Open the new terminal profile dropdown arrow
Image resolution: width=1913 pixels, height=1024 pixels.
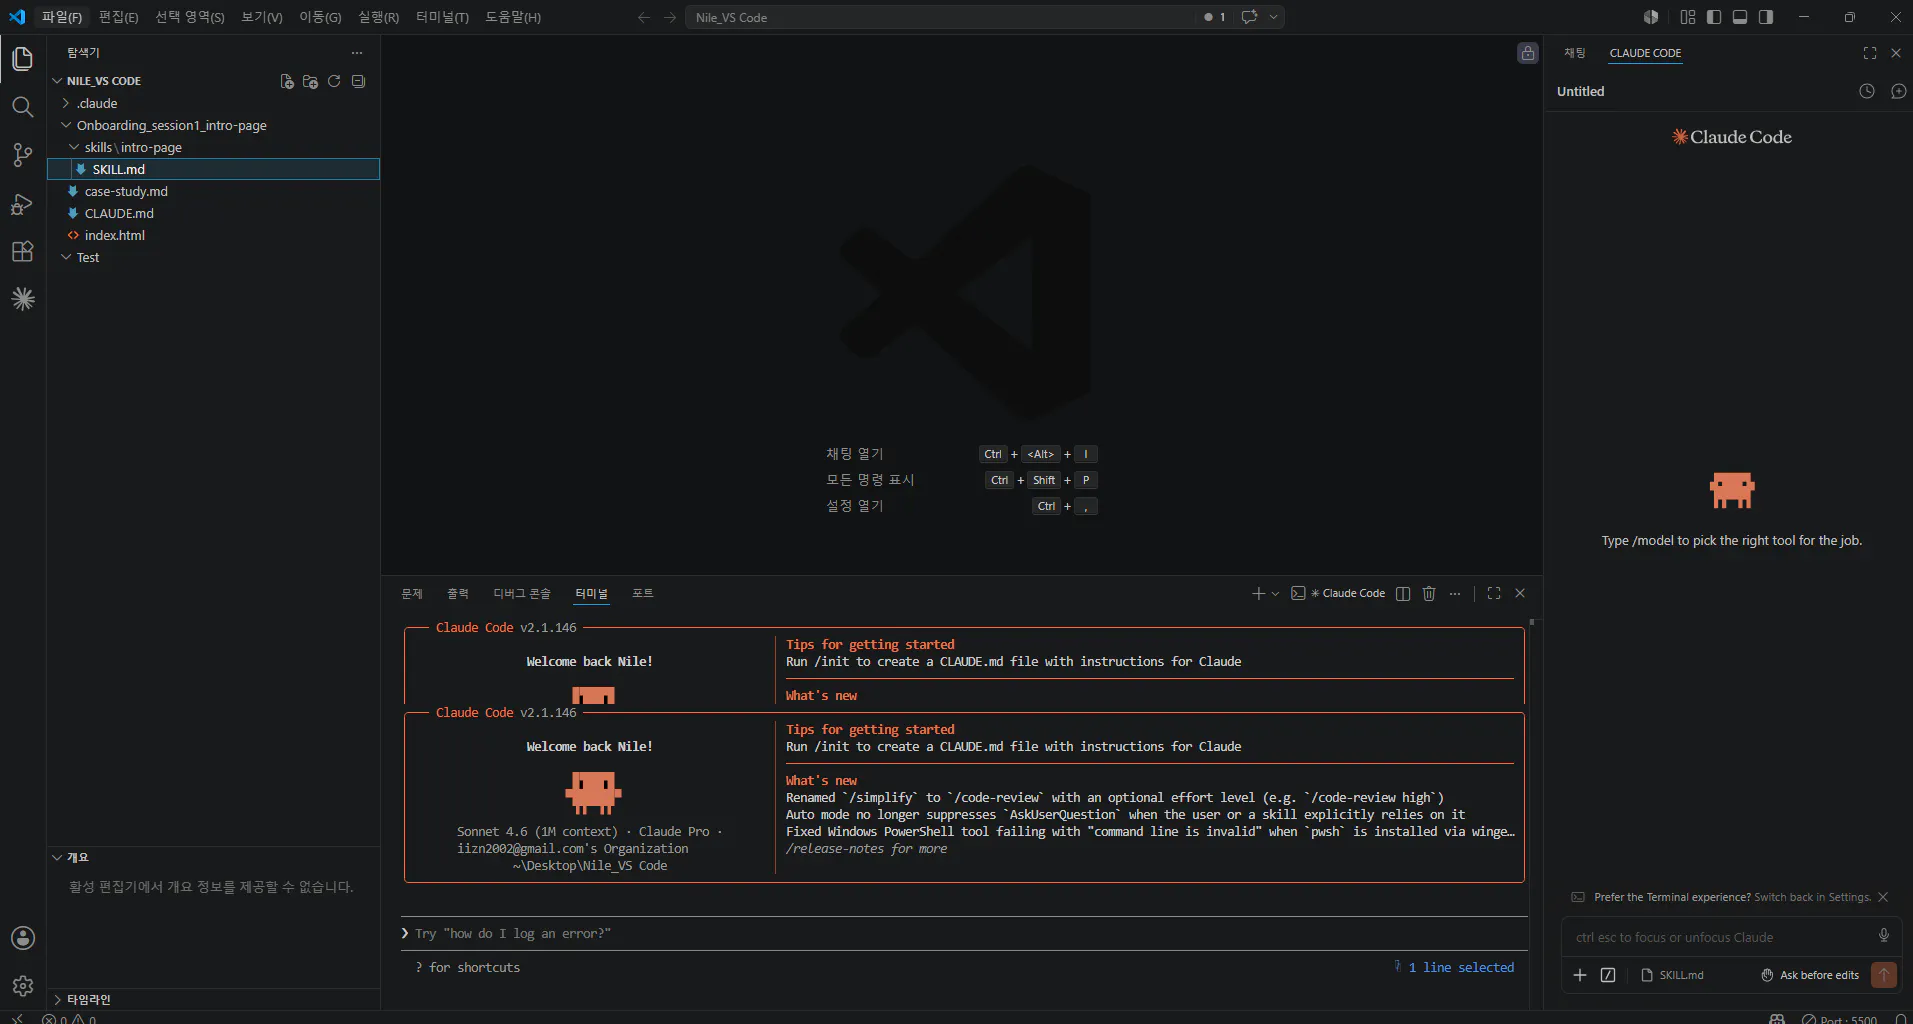point(1275,594)
